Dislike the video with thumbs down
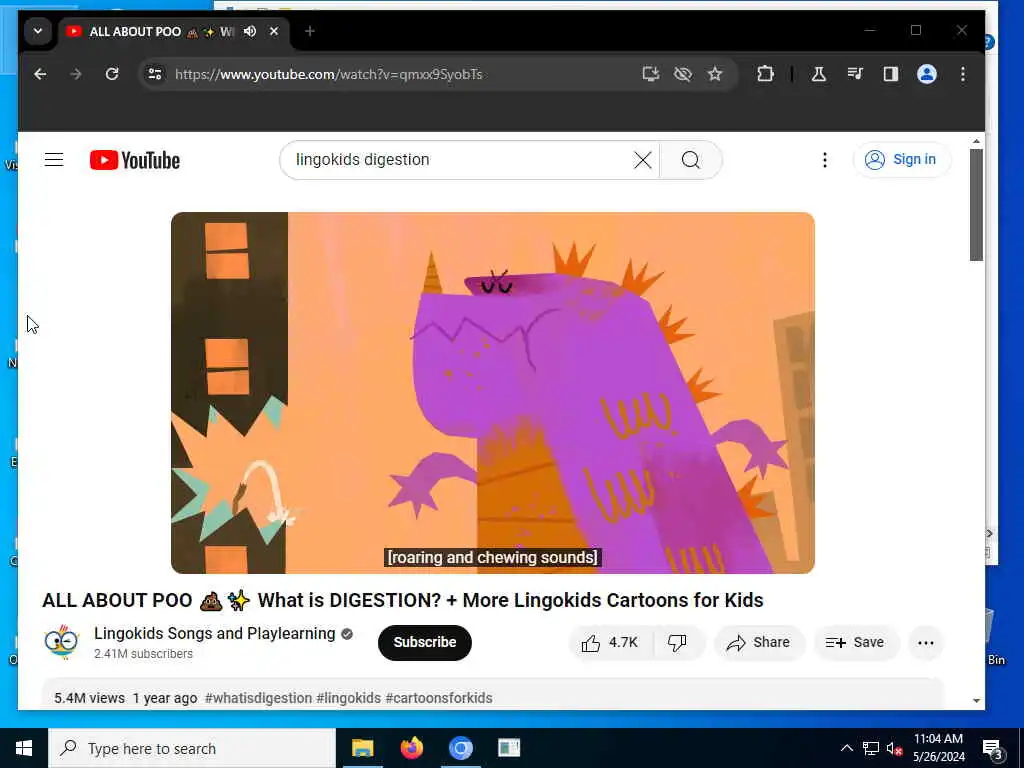This screenshot has width=1024, height=768. [677, 643]
